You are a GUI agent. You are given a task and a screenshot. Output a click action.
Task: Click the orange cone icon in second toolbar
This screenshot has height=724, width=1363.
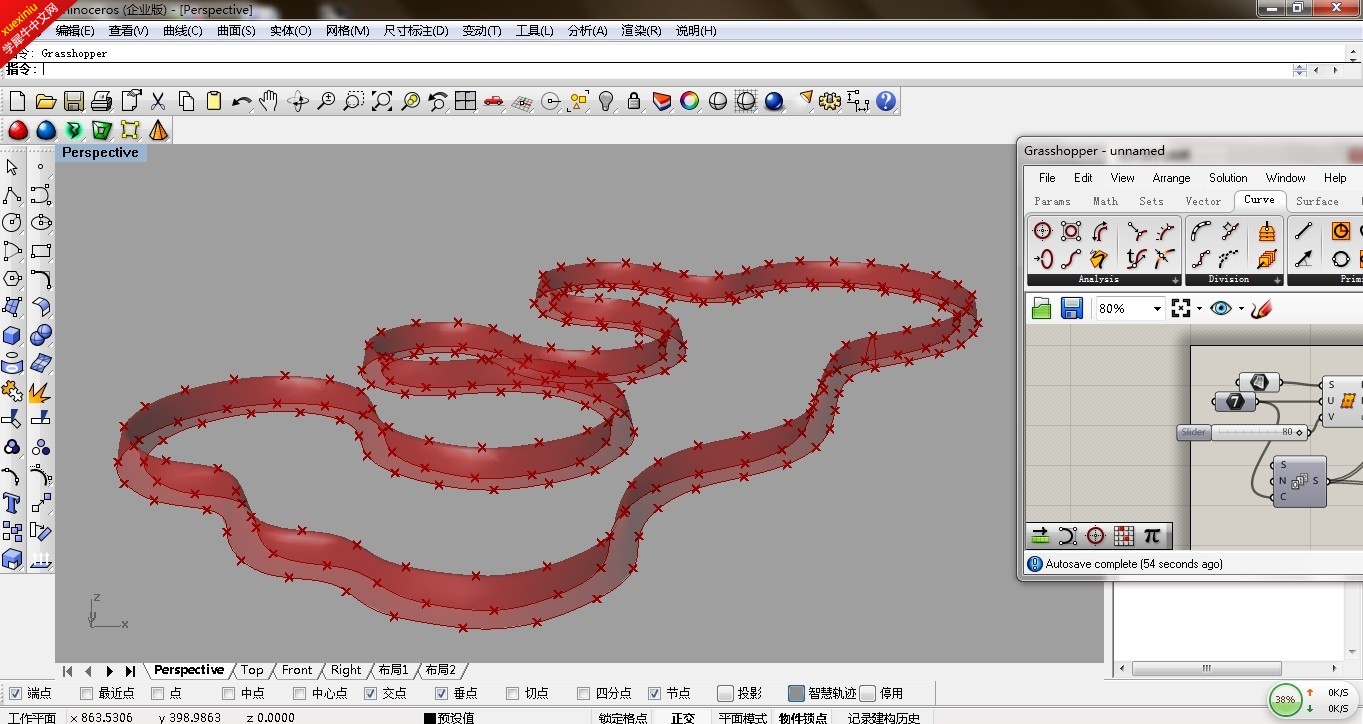pos(158,131)
